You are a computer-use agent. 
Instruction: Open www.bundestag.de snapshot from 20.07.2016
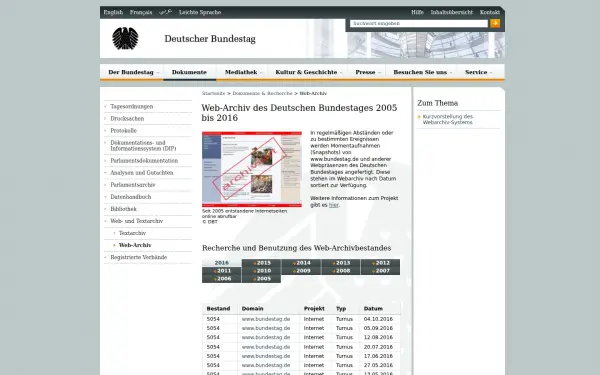(266, 347)
